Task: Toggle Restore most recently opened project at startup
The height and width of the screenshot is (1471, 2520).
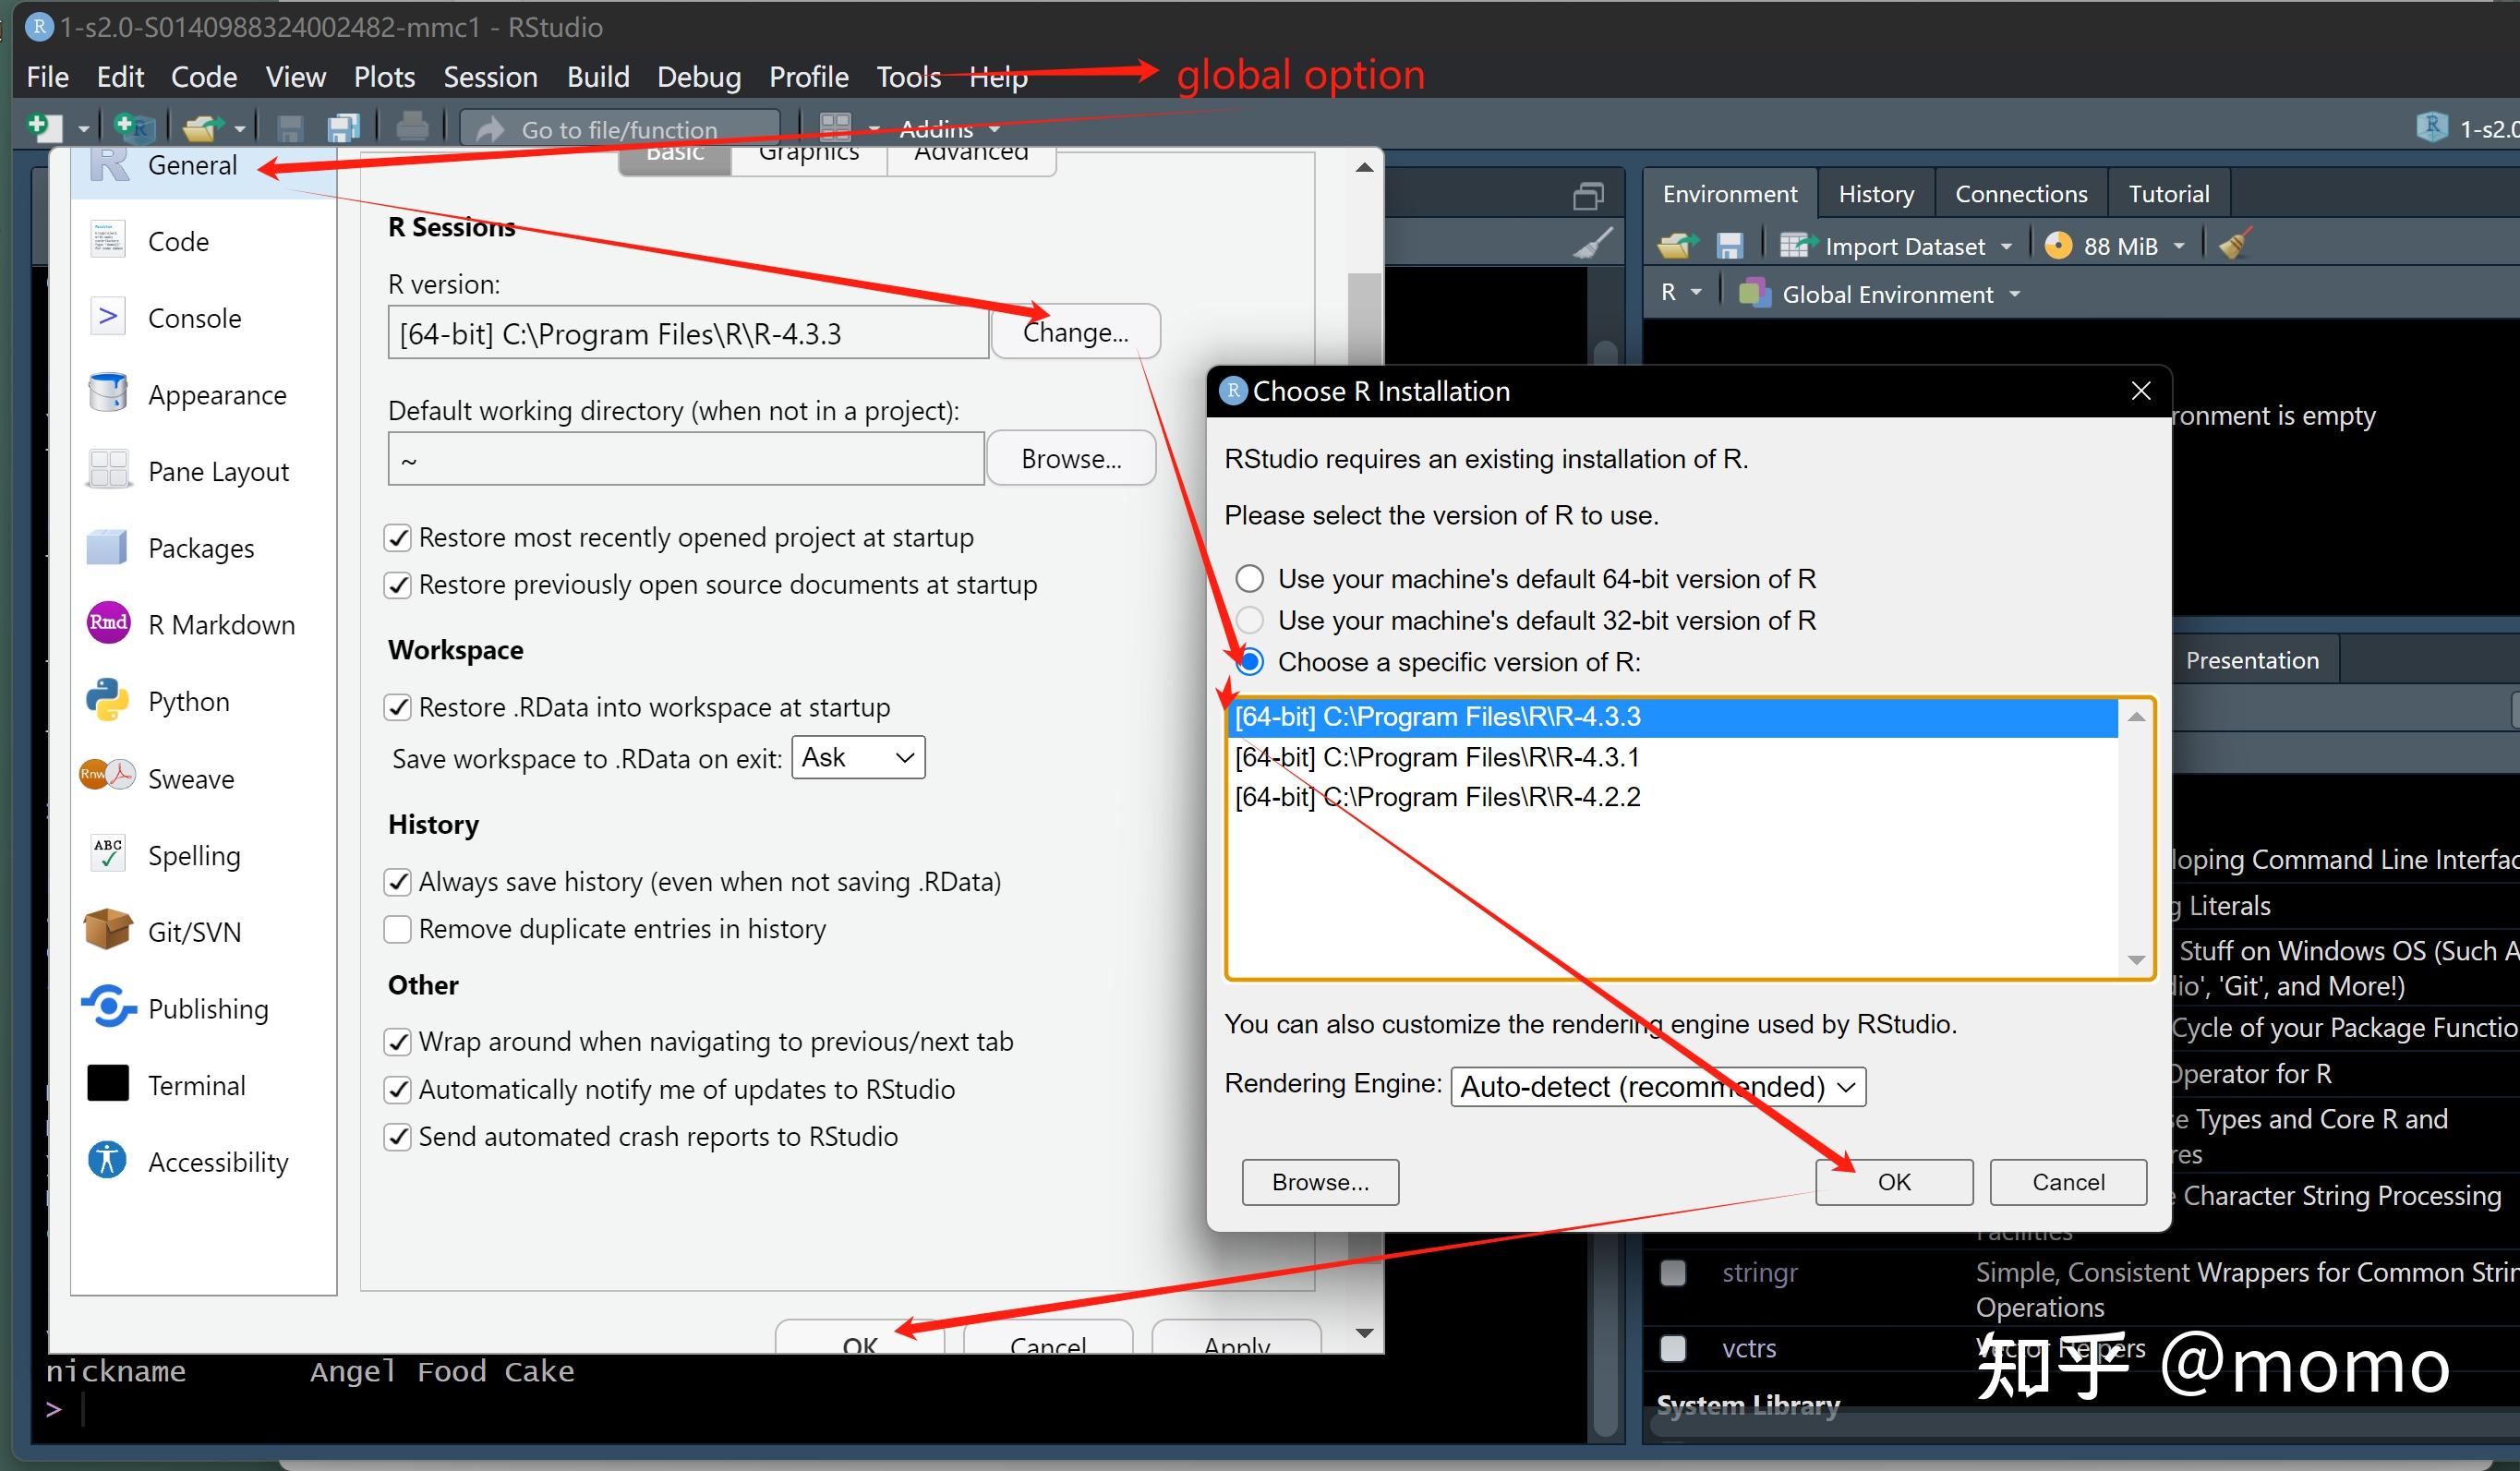Action: (x=398, y=539)
